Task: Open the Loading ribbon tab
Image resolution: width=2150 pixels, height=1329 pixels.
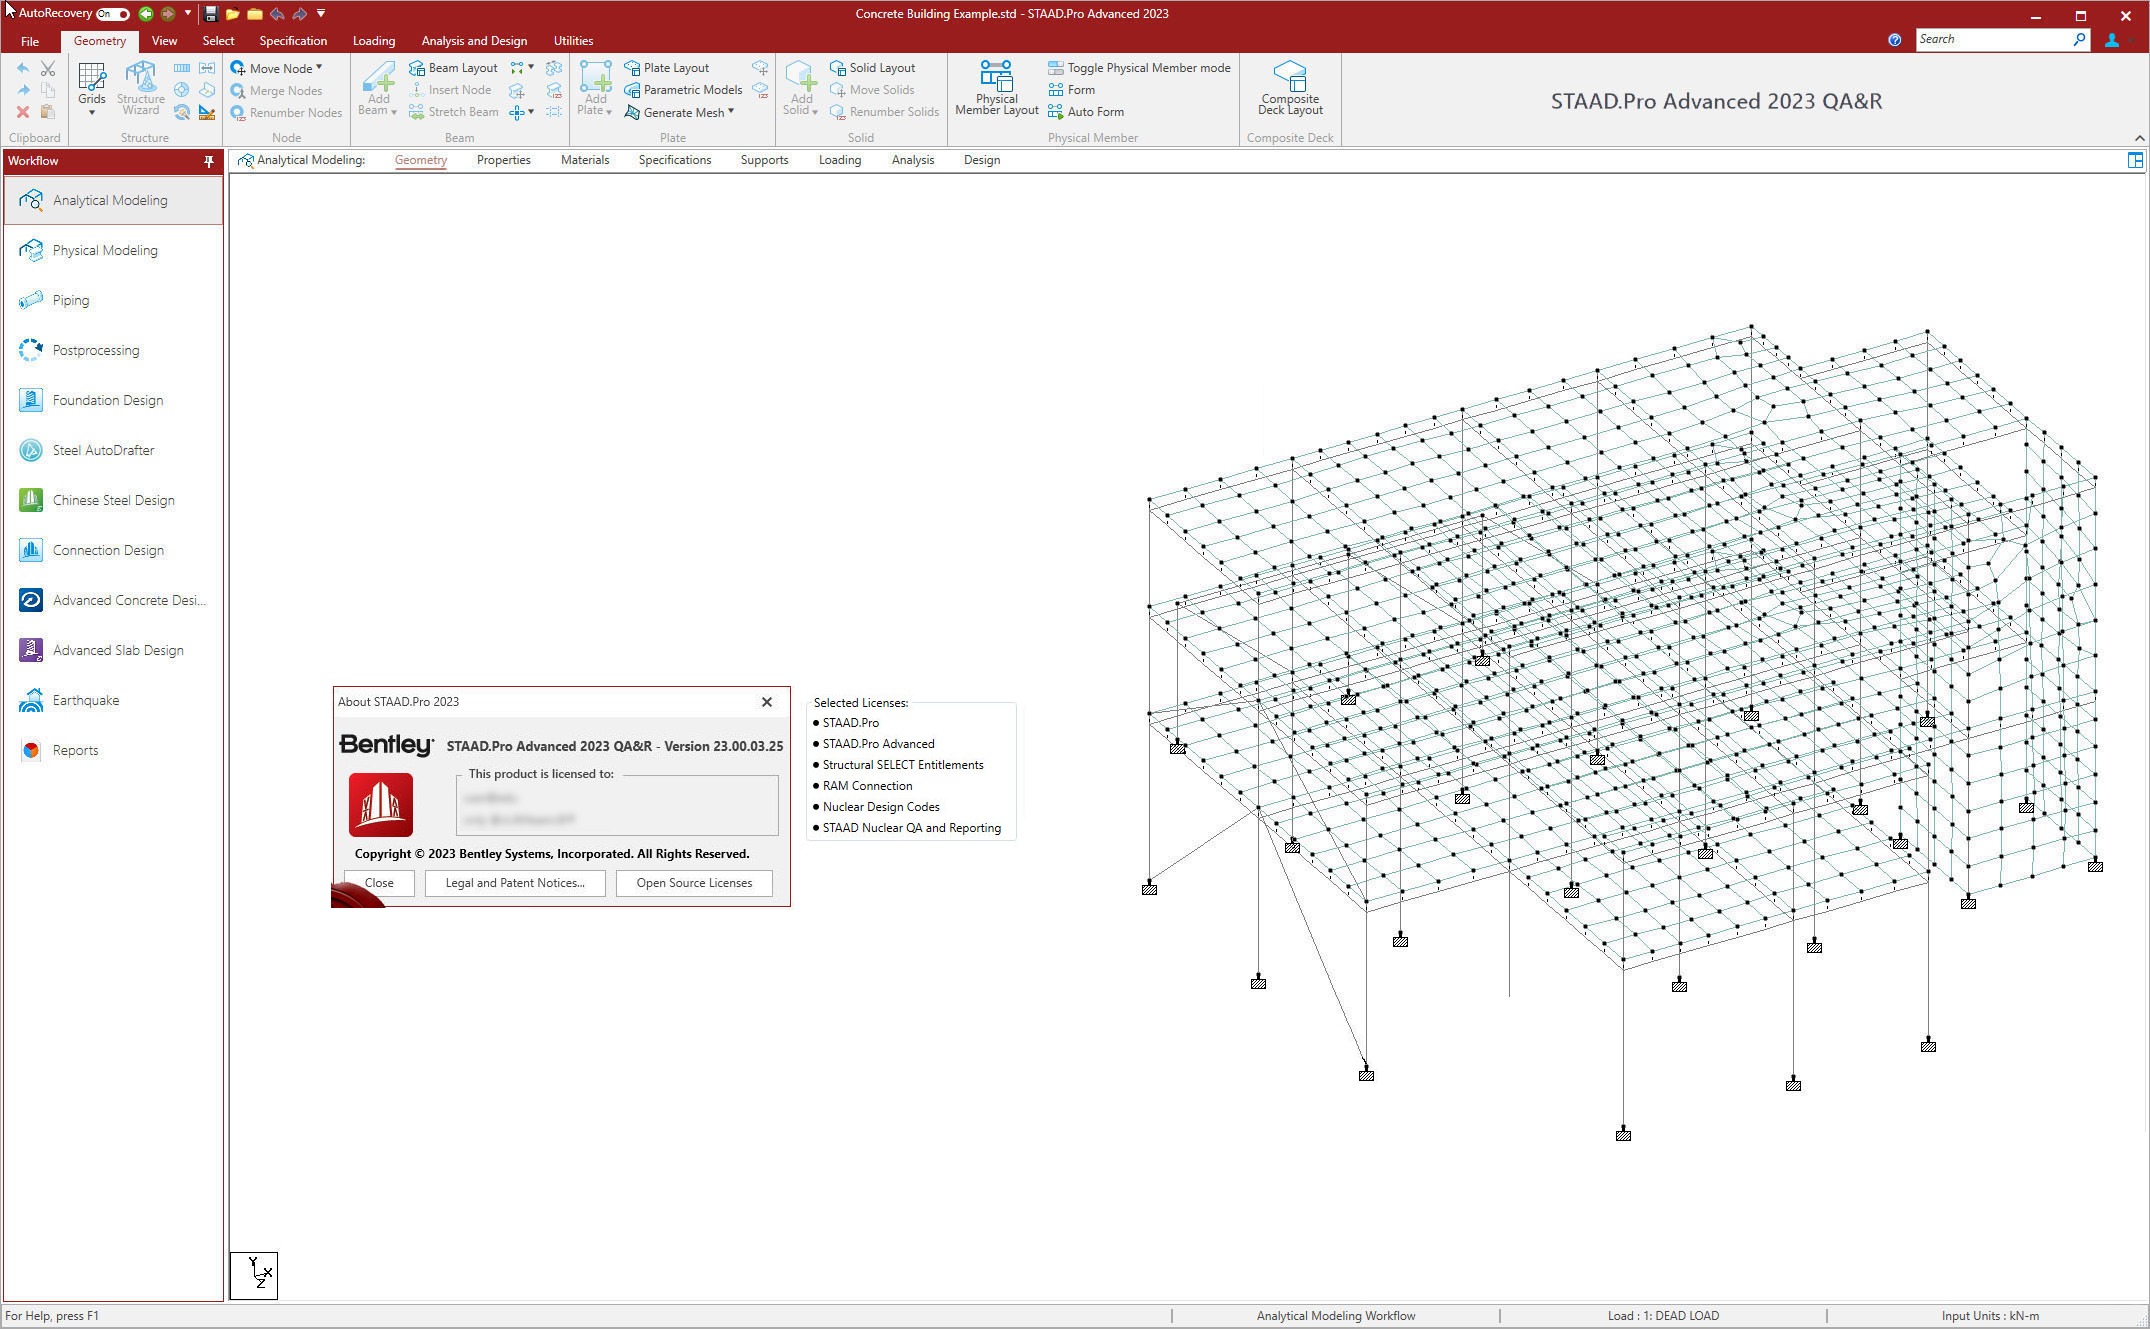Action: tap(374, 41)
